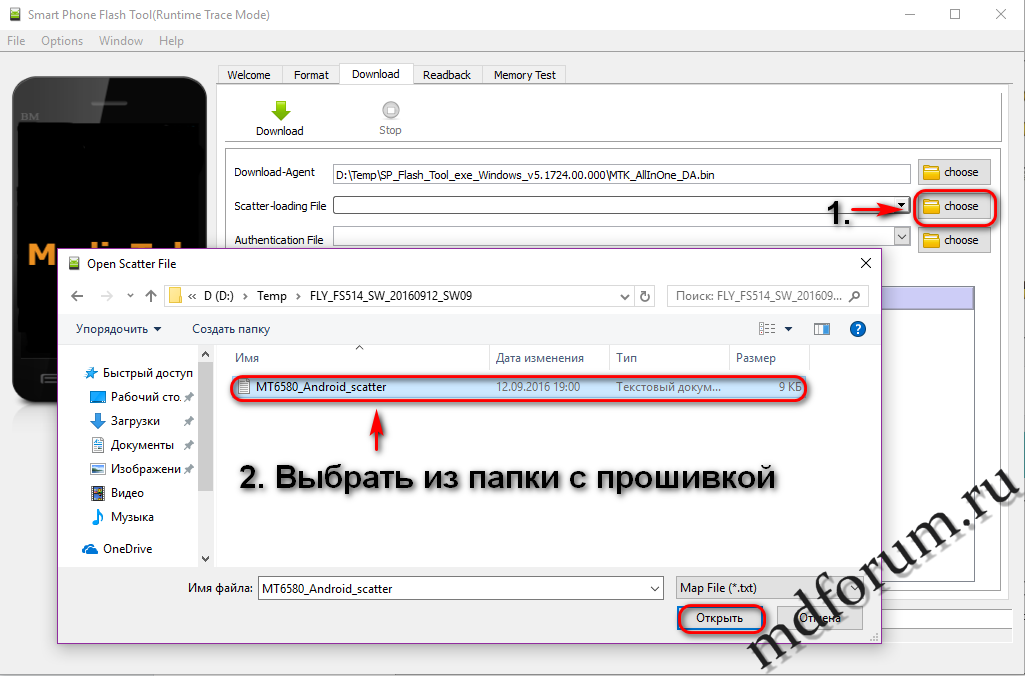This screenshot has height=676, width=1025.
Task: Switch to the Readback tab
Action: (446, 75)
